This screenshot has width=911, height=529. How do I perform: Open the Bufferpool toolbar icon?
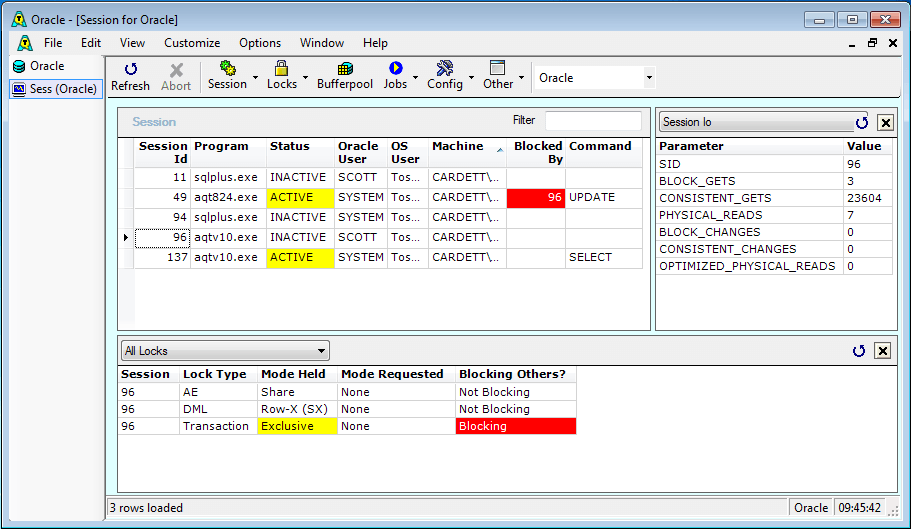345,69
